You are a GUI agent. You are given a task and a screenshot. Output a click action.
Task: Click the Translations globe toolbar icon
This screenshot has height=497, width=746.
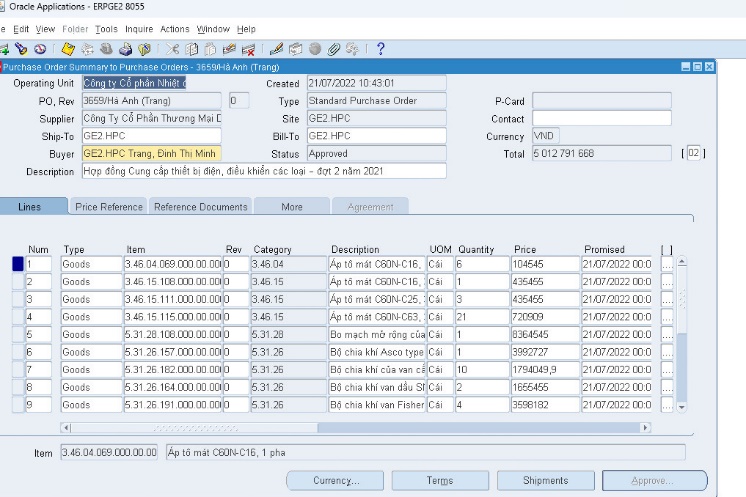(314, 49)
